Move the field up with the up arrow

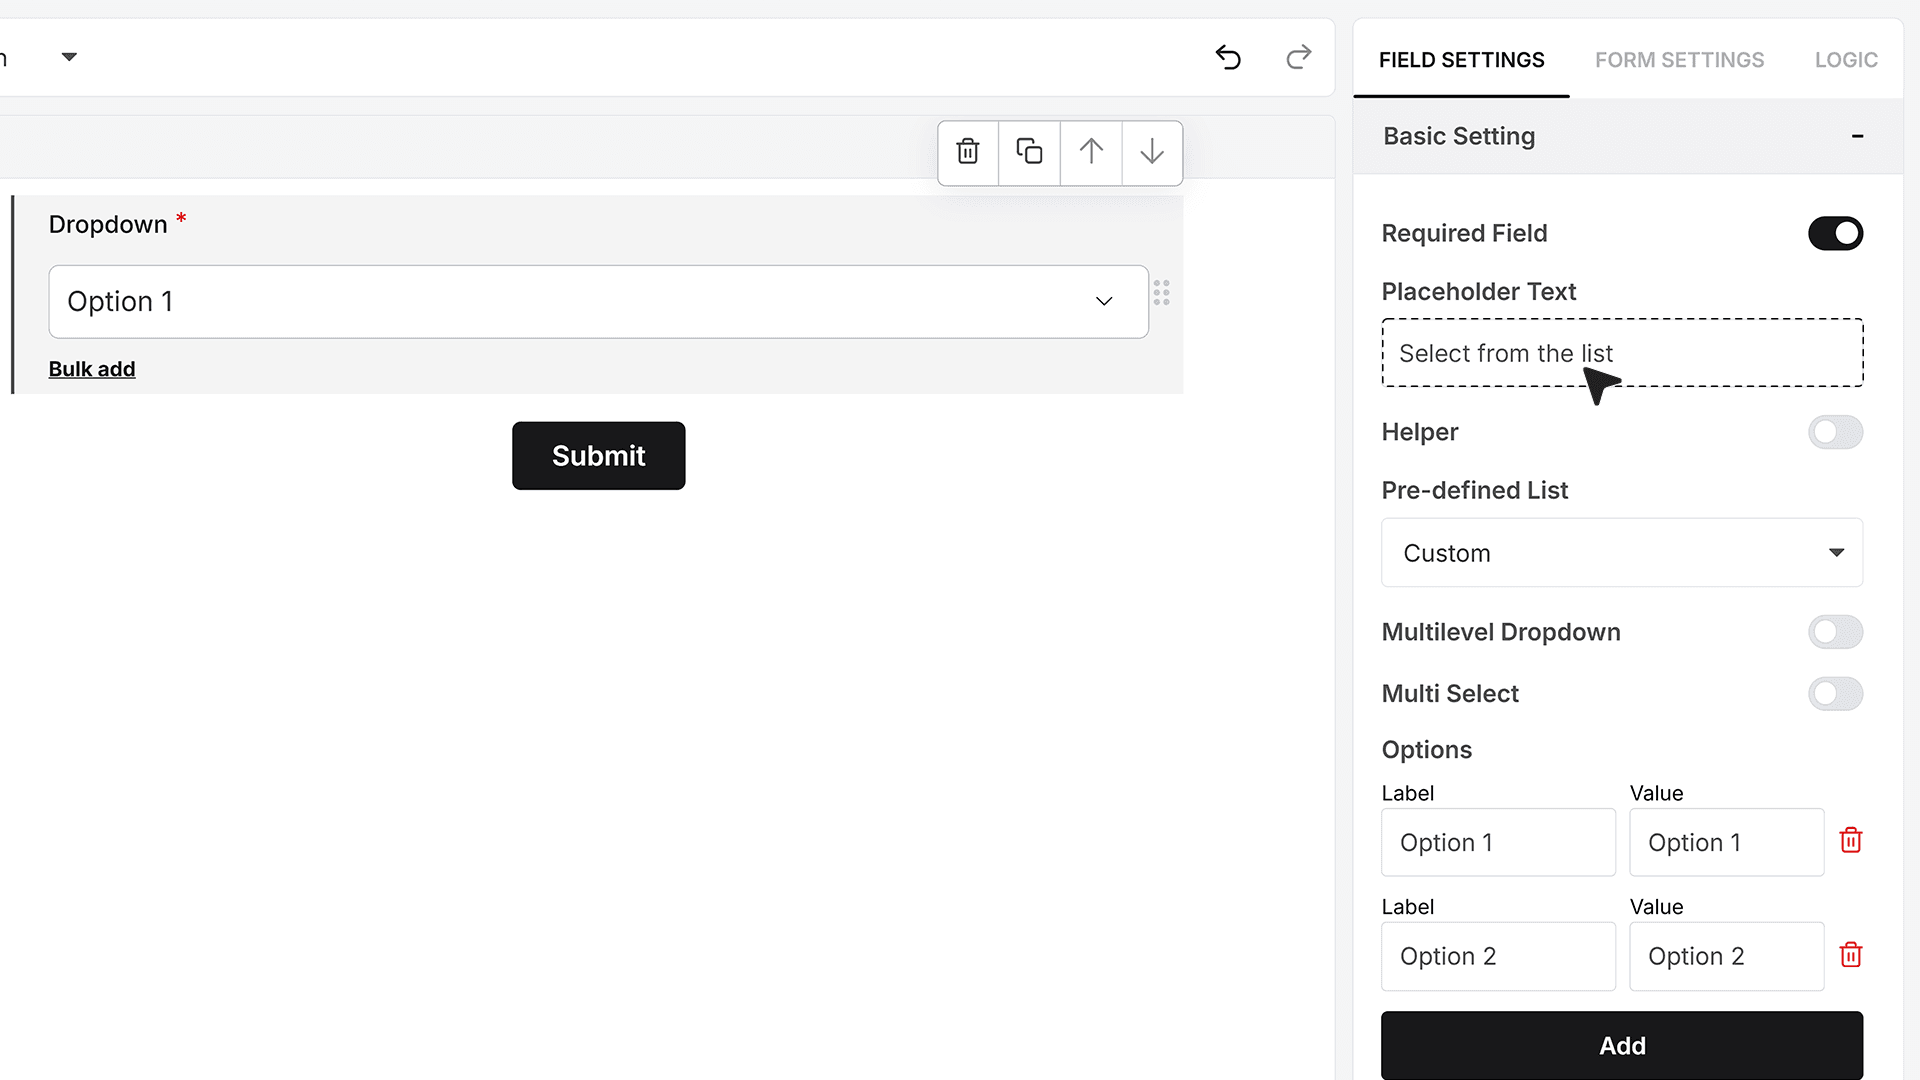pyautogui.click(x=1091, y=152)
